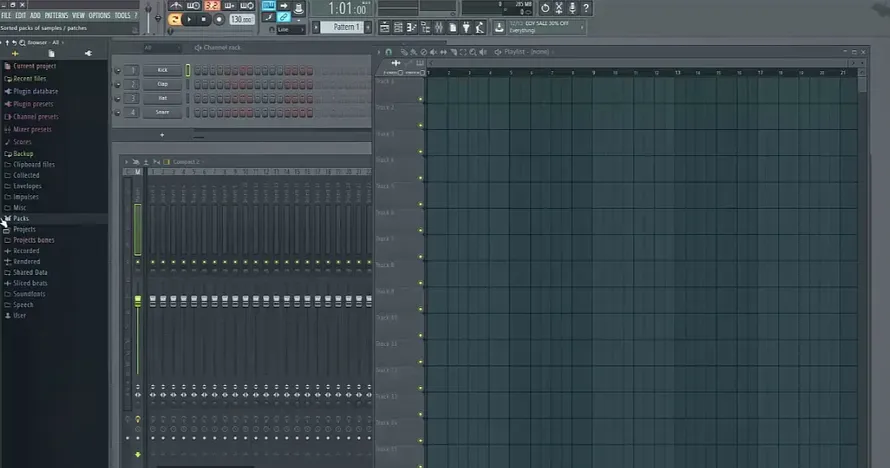The image size is (890, 468).
Task: Open the piano roll from toolbar
Action: pos(412,27)
